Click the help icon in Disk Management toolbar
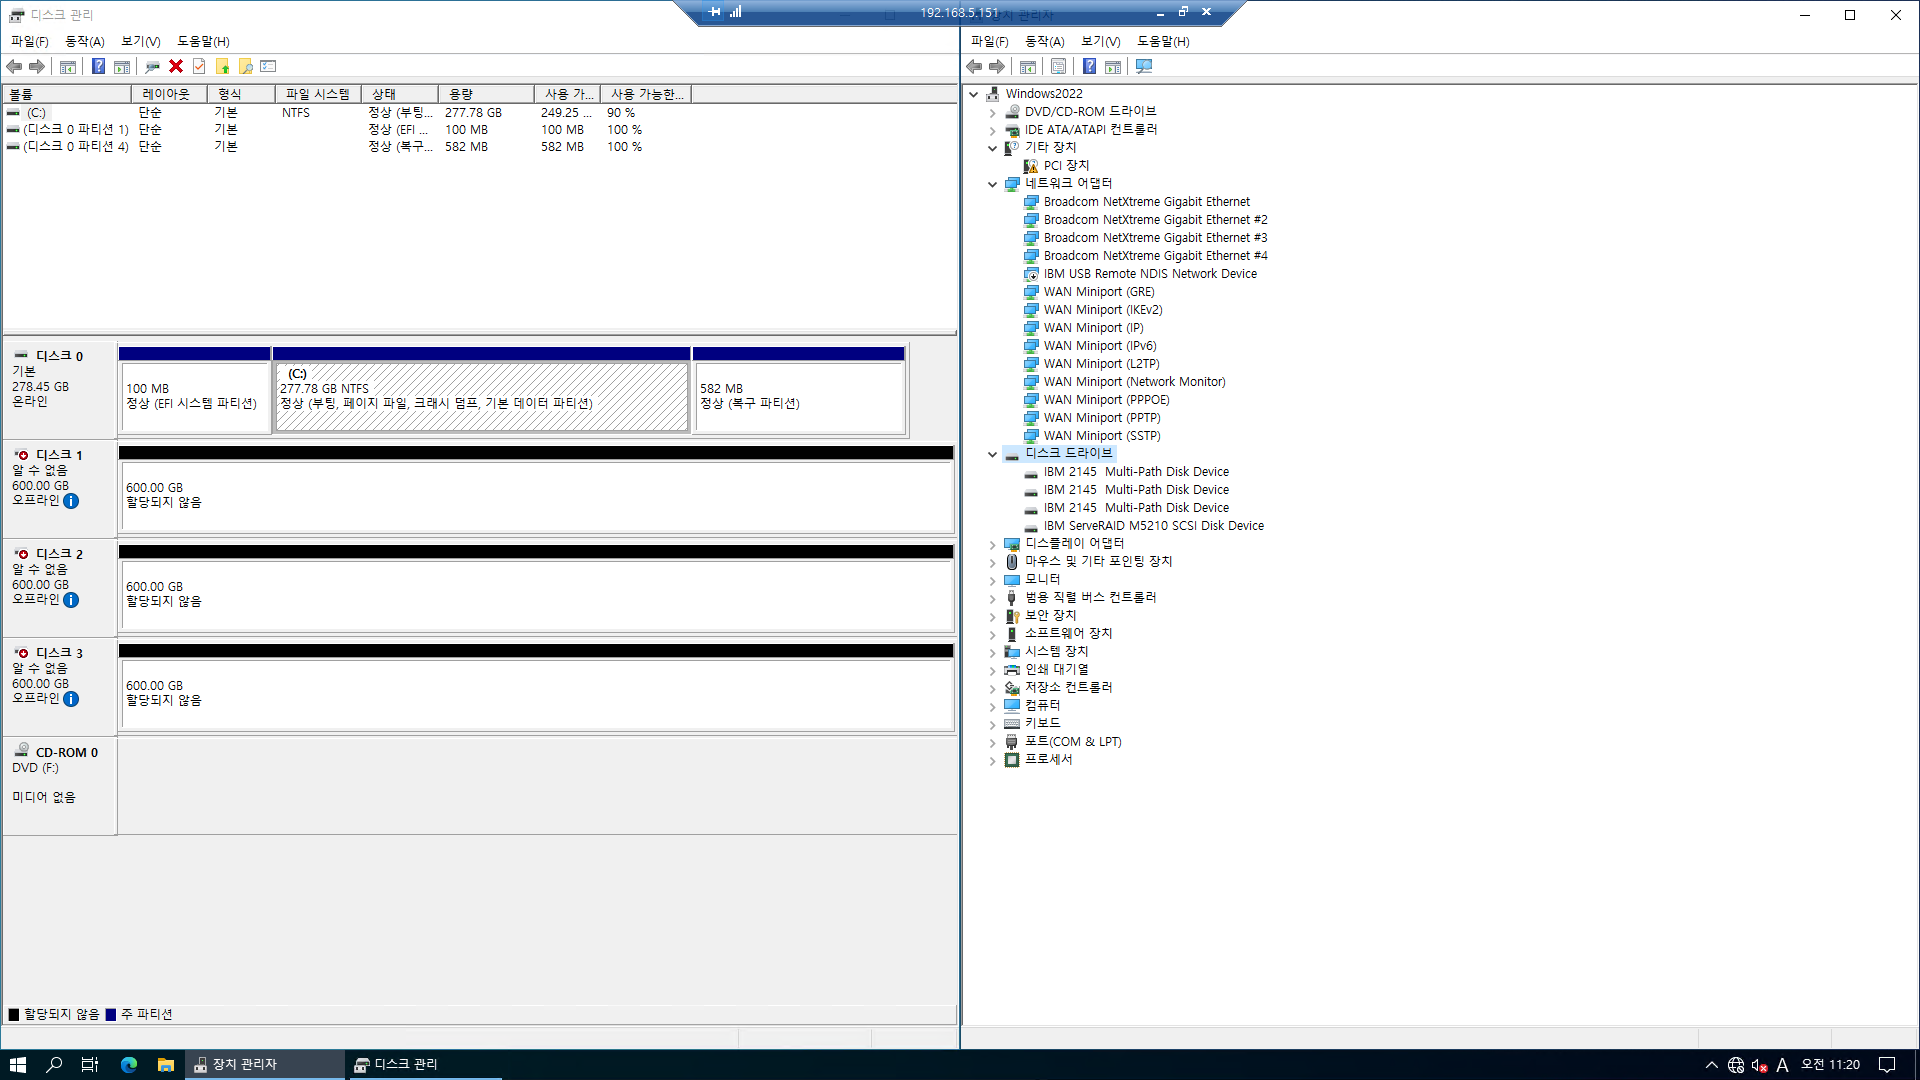 (x=98, y=66)
